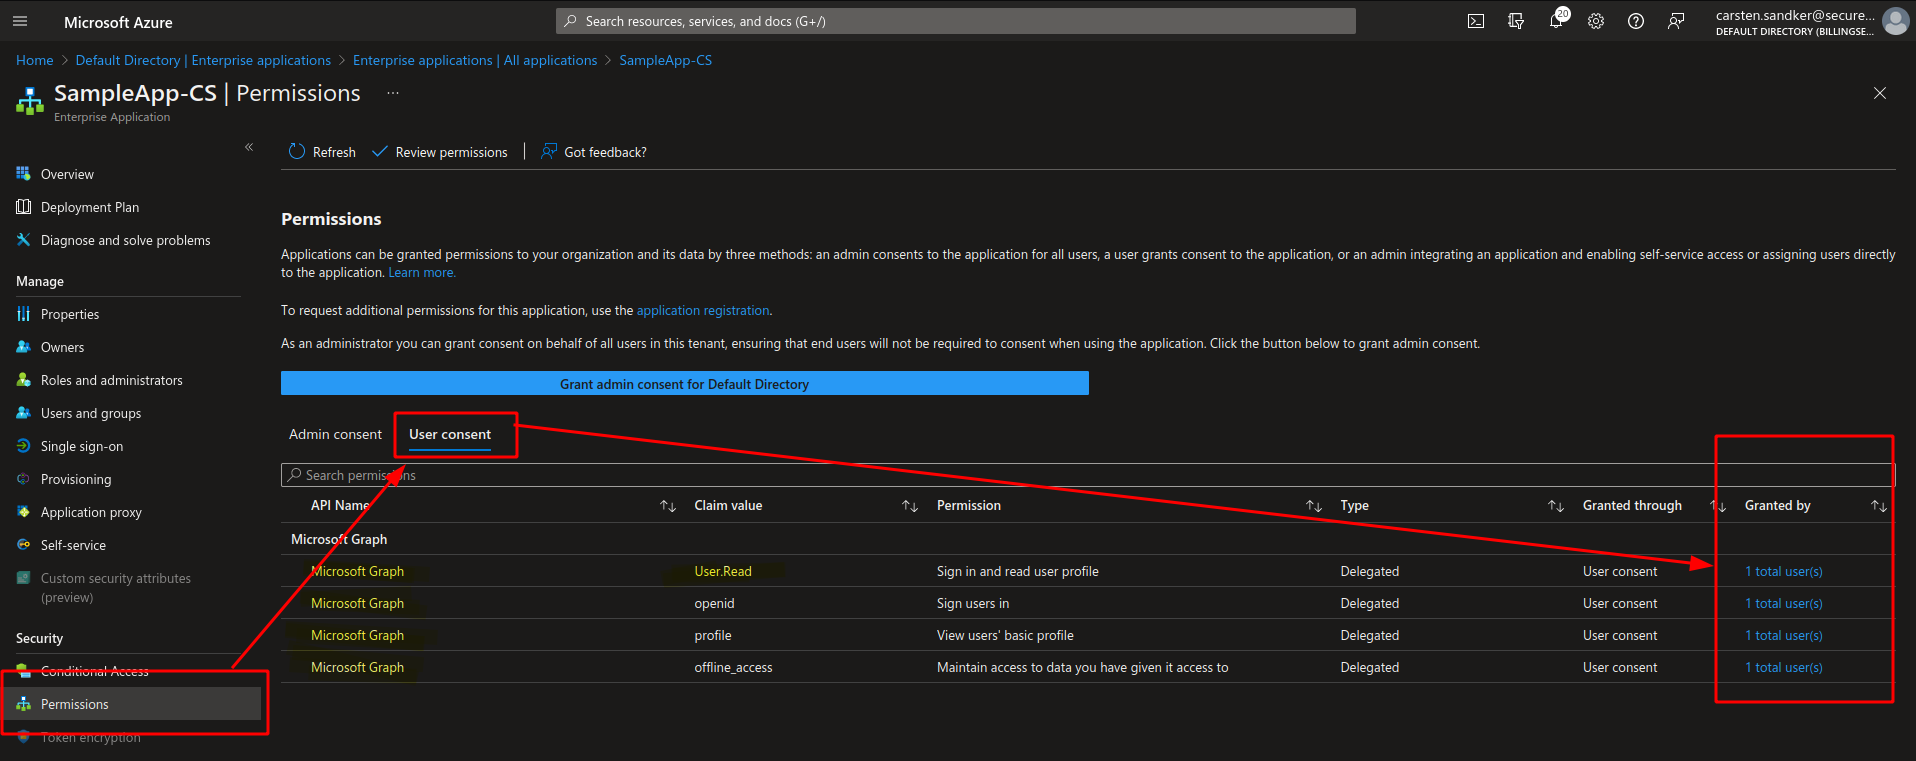Click the Self-service icon
Viewport: 1916px width, 761px height.
24,545
